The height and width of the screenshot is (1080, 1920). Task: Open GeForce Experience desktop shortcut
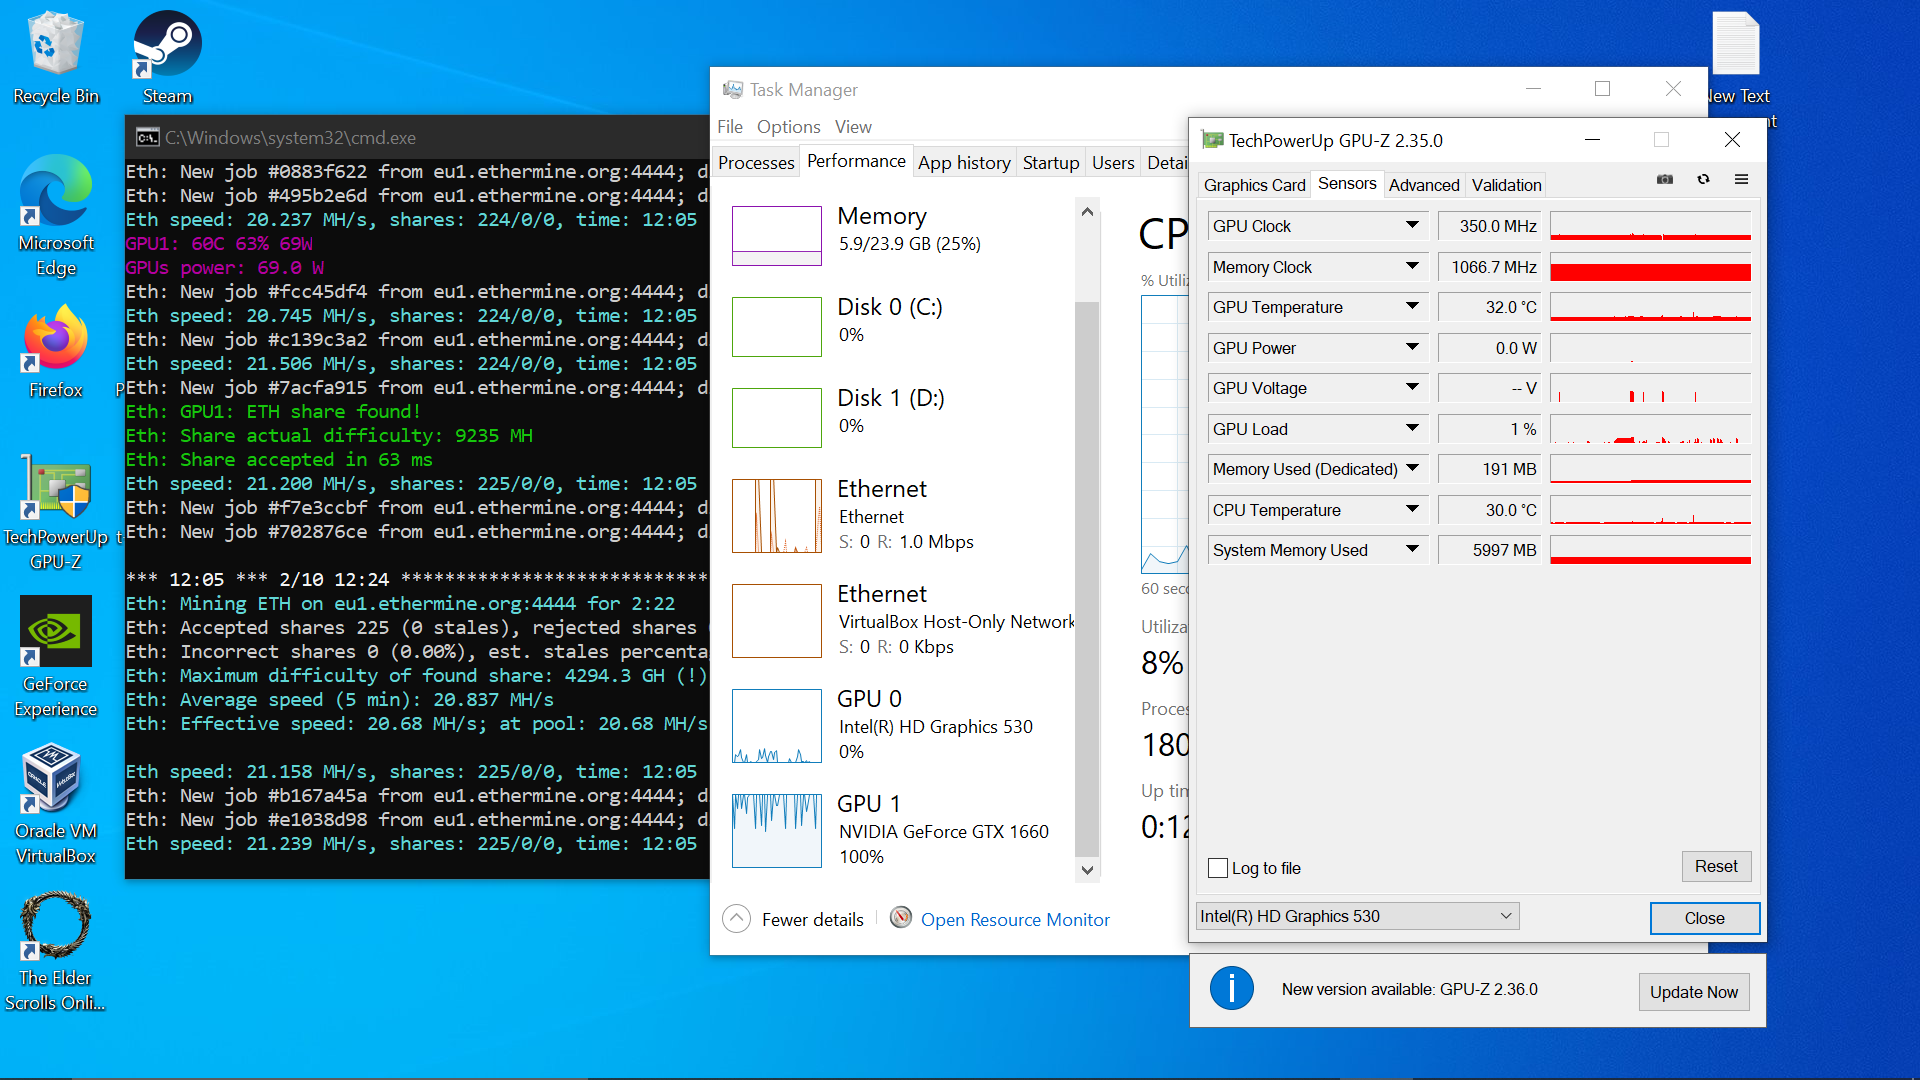pos(56,657)
